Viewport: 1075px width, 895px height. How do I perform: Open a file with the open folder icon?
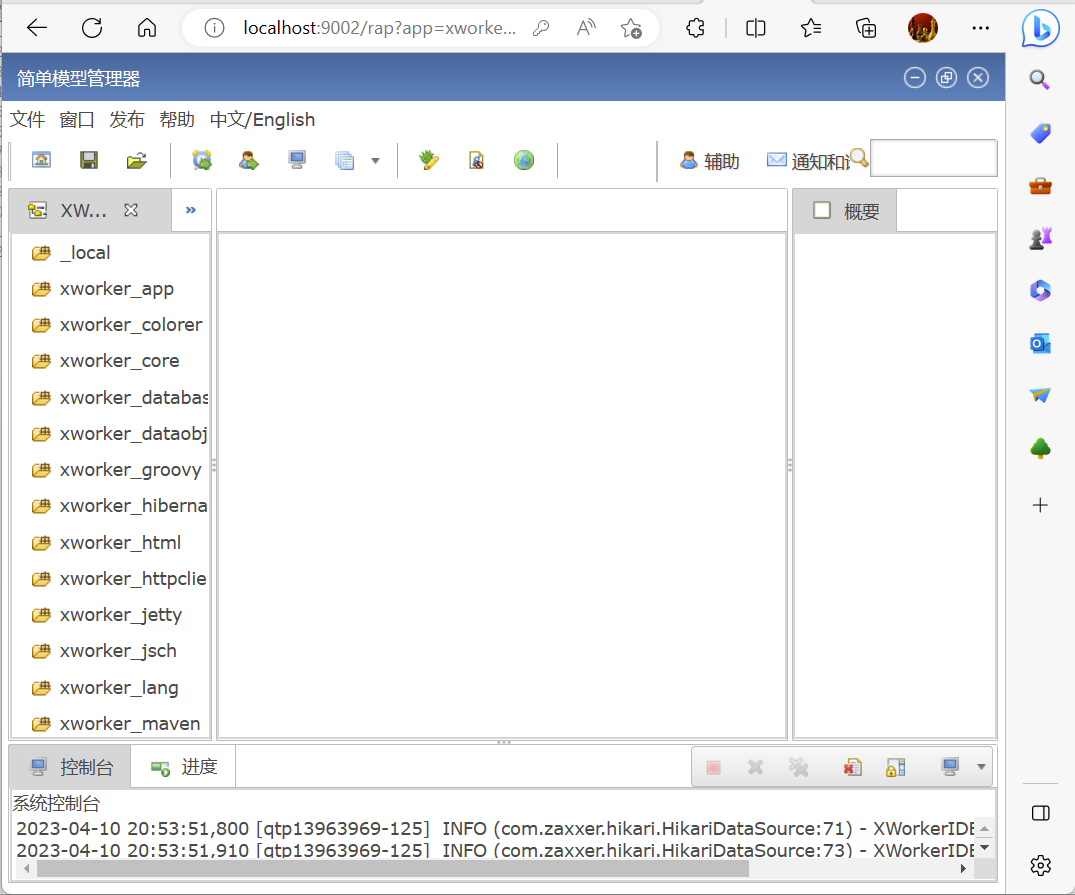(x=137, y=160)
